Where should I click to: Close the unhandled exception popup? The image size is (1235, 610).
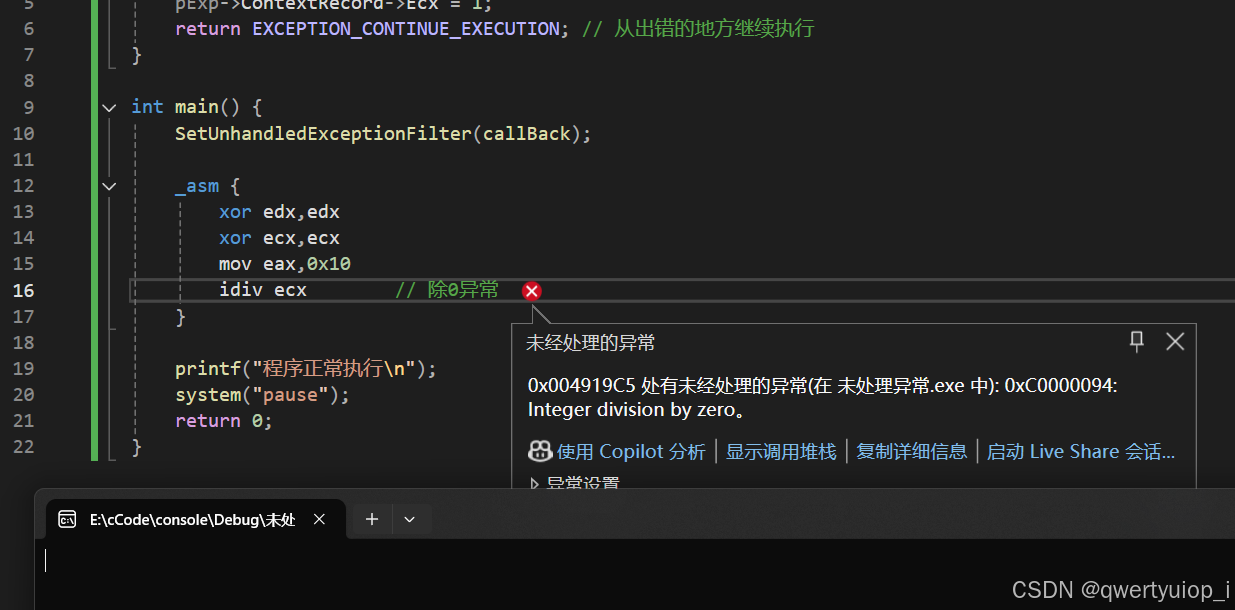click(1175, 341)
